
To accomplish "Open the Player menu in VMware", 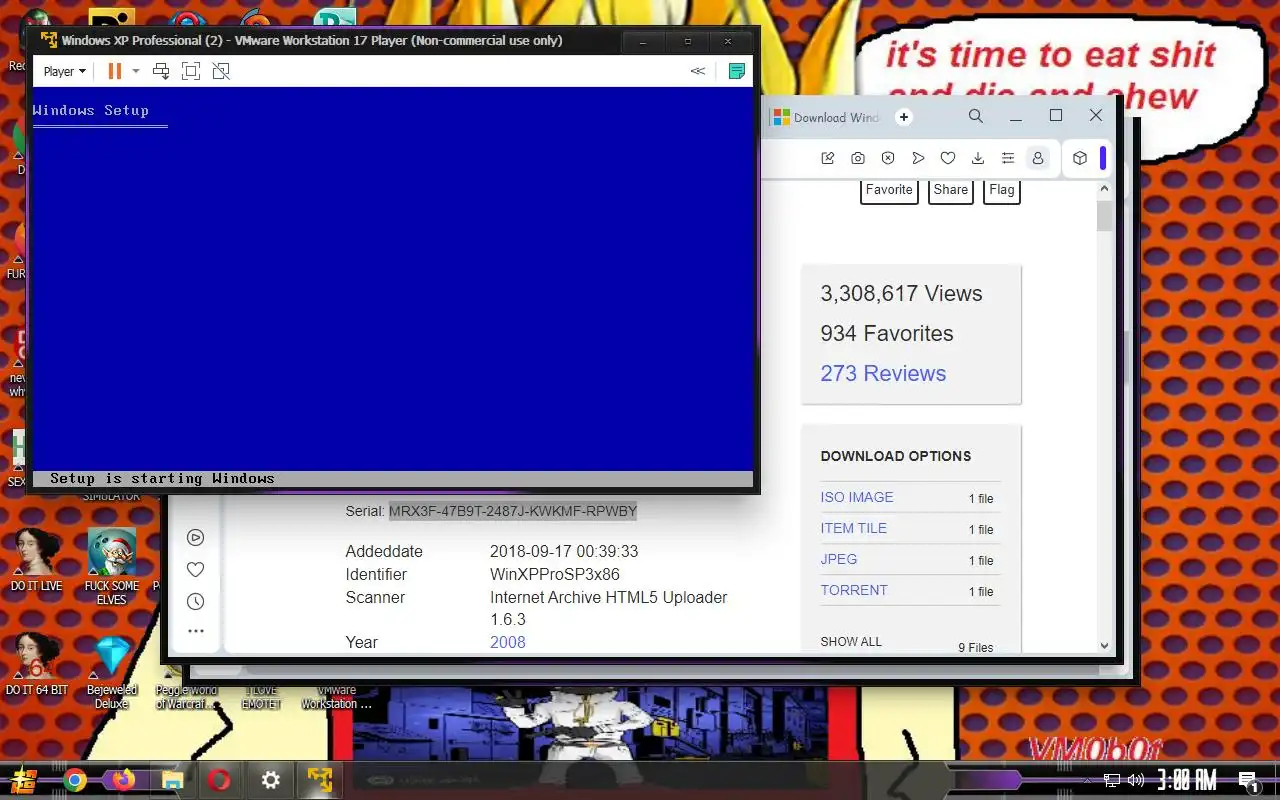I will pyautogui.click(x=64, y=71).
